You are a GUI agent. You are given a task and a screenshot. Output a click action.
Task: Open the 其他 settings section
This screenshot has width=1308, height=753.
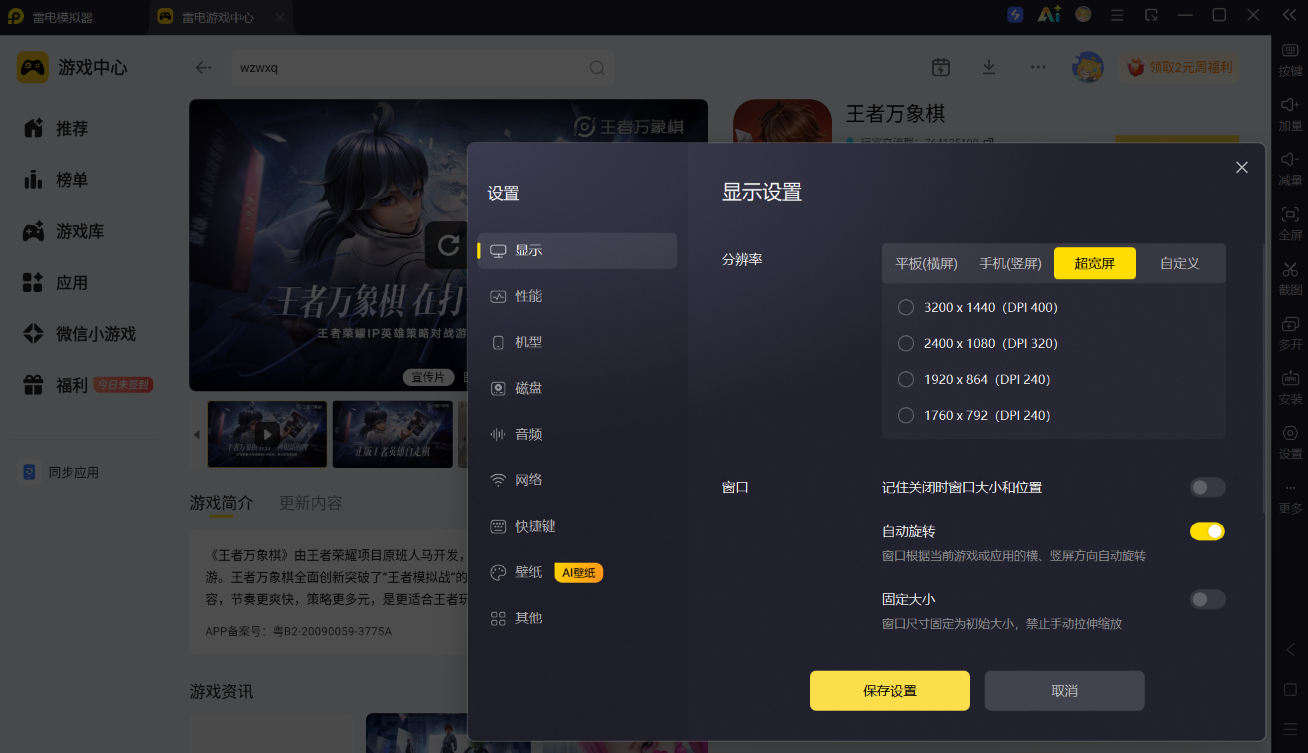(x=577, y=618)
